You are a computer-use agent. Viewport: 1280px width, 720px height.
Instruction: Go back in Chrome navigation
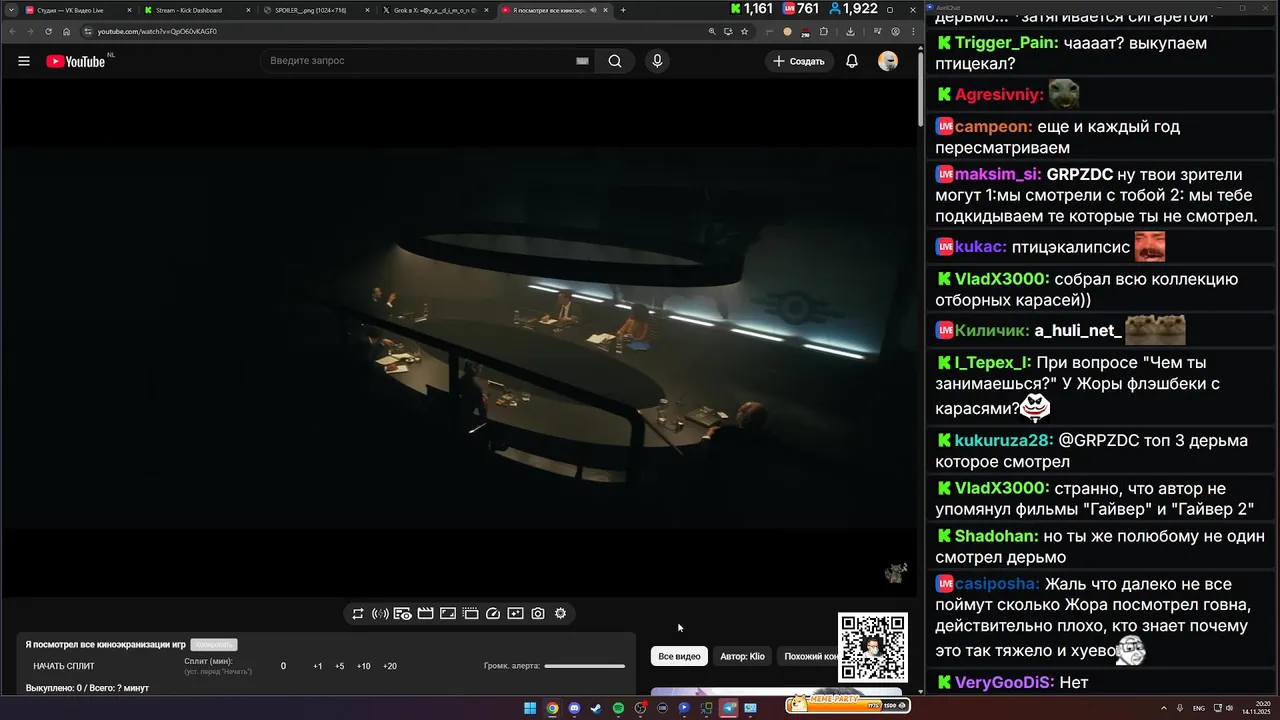click(x=11, y=31)
